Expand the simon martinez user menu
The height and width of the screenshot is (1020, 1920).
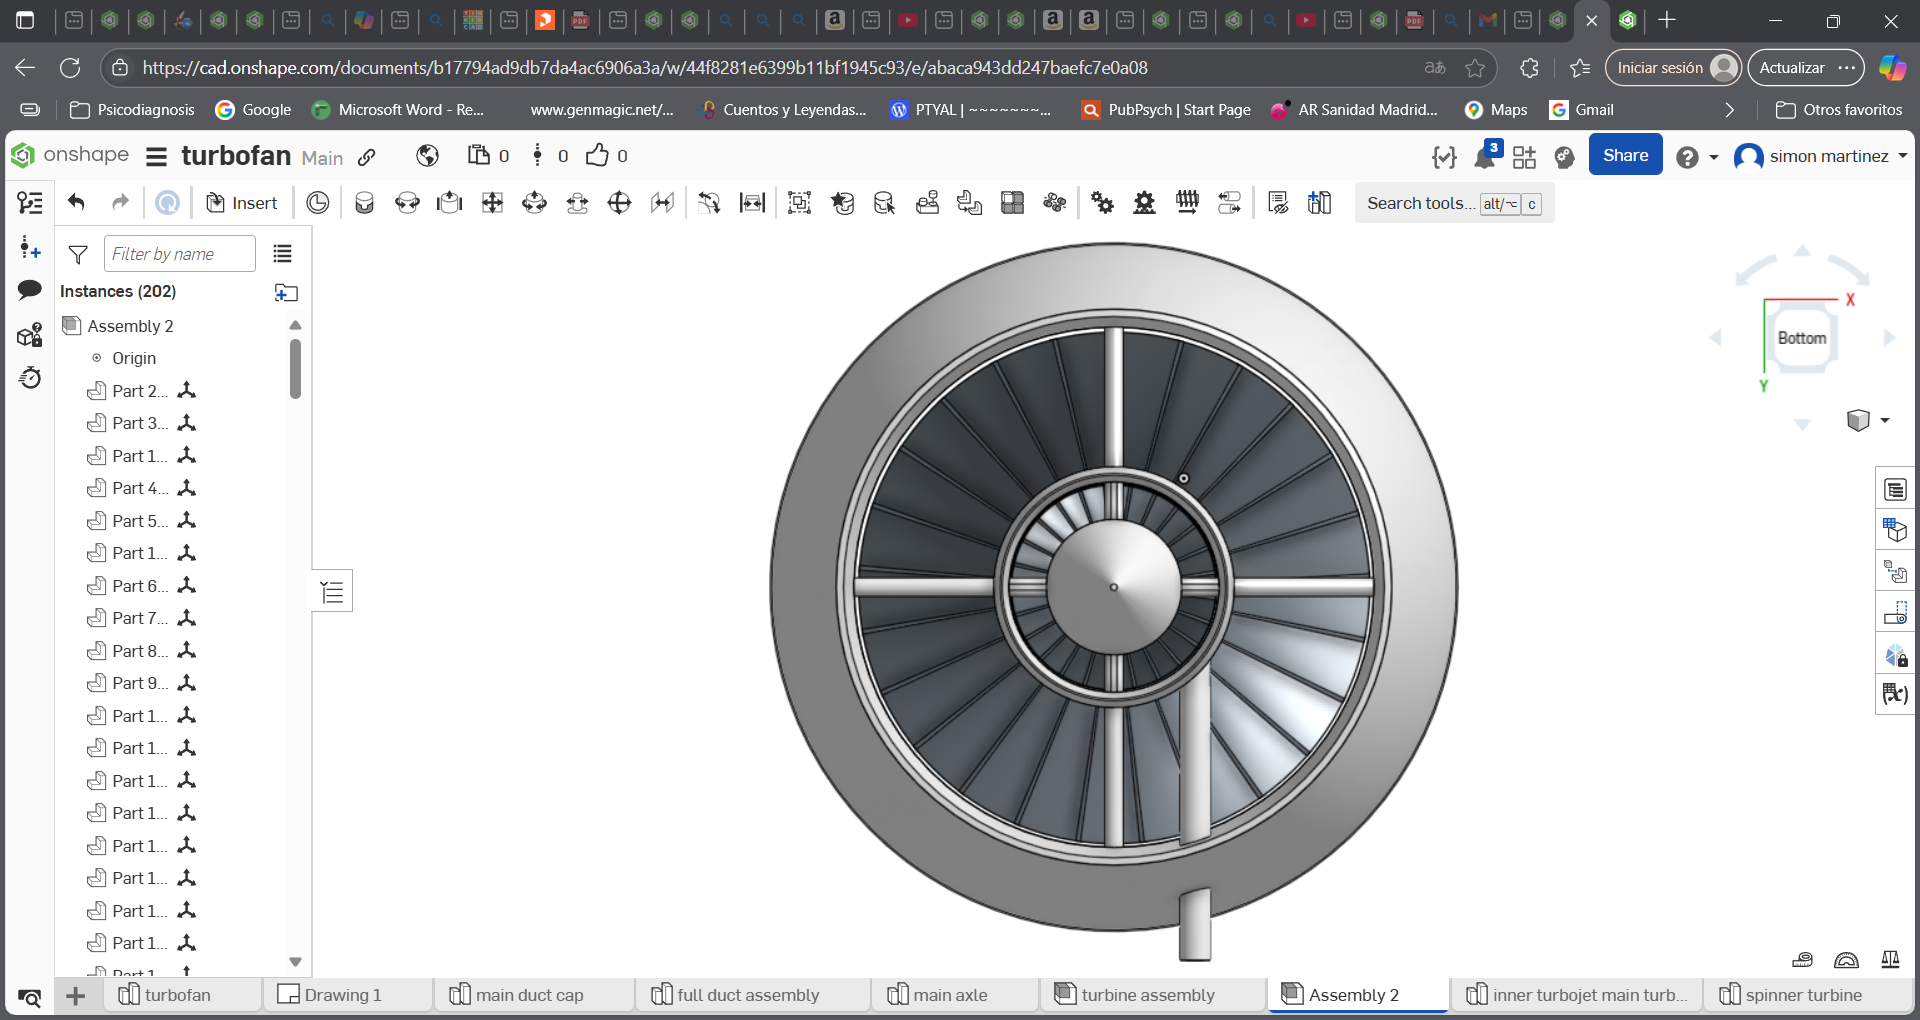click(x=1821, y=156)
